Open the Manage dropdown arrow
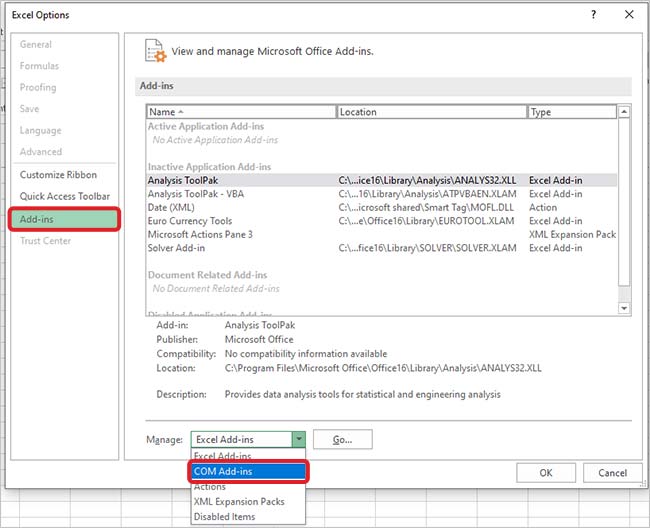This screenshot has height=528, width=650. click(x=298, y=439)
